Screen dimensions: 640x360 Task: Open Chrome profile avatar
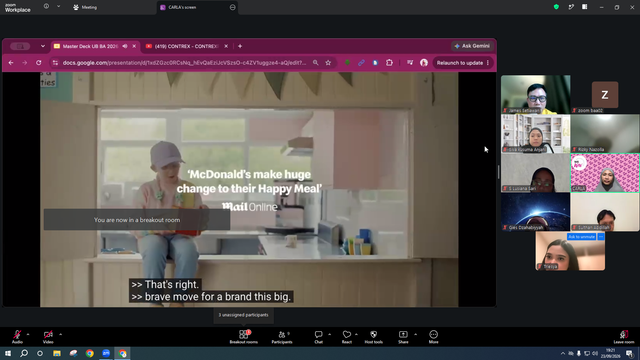pyautogui.click(x=424, y=63)
